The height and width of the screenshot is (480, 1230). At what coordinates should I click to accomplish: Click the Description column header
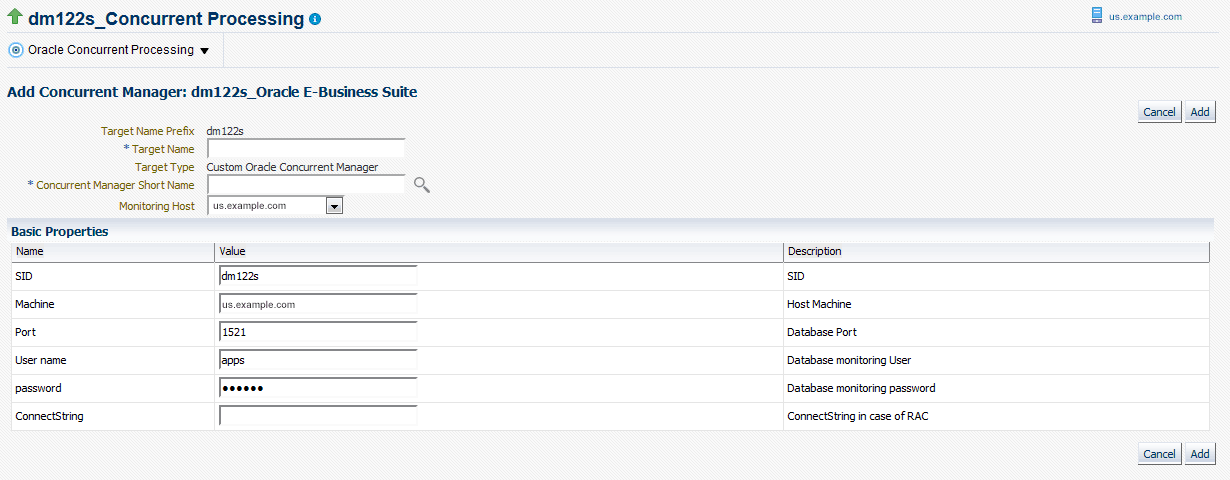point(996,252)
